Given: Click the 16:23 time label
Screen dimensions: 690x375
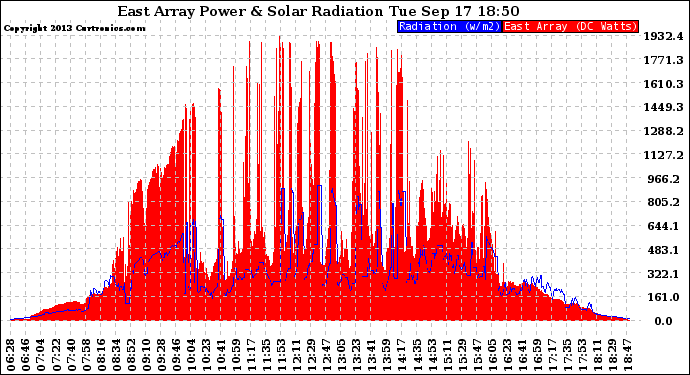Looking at the screenshot, I should [508, 354].
